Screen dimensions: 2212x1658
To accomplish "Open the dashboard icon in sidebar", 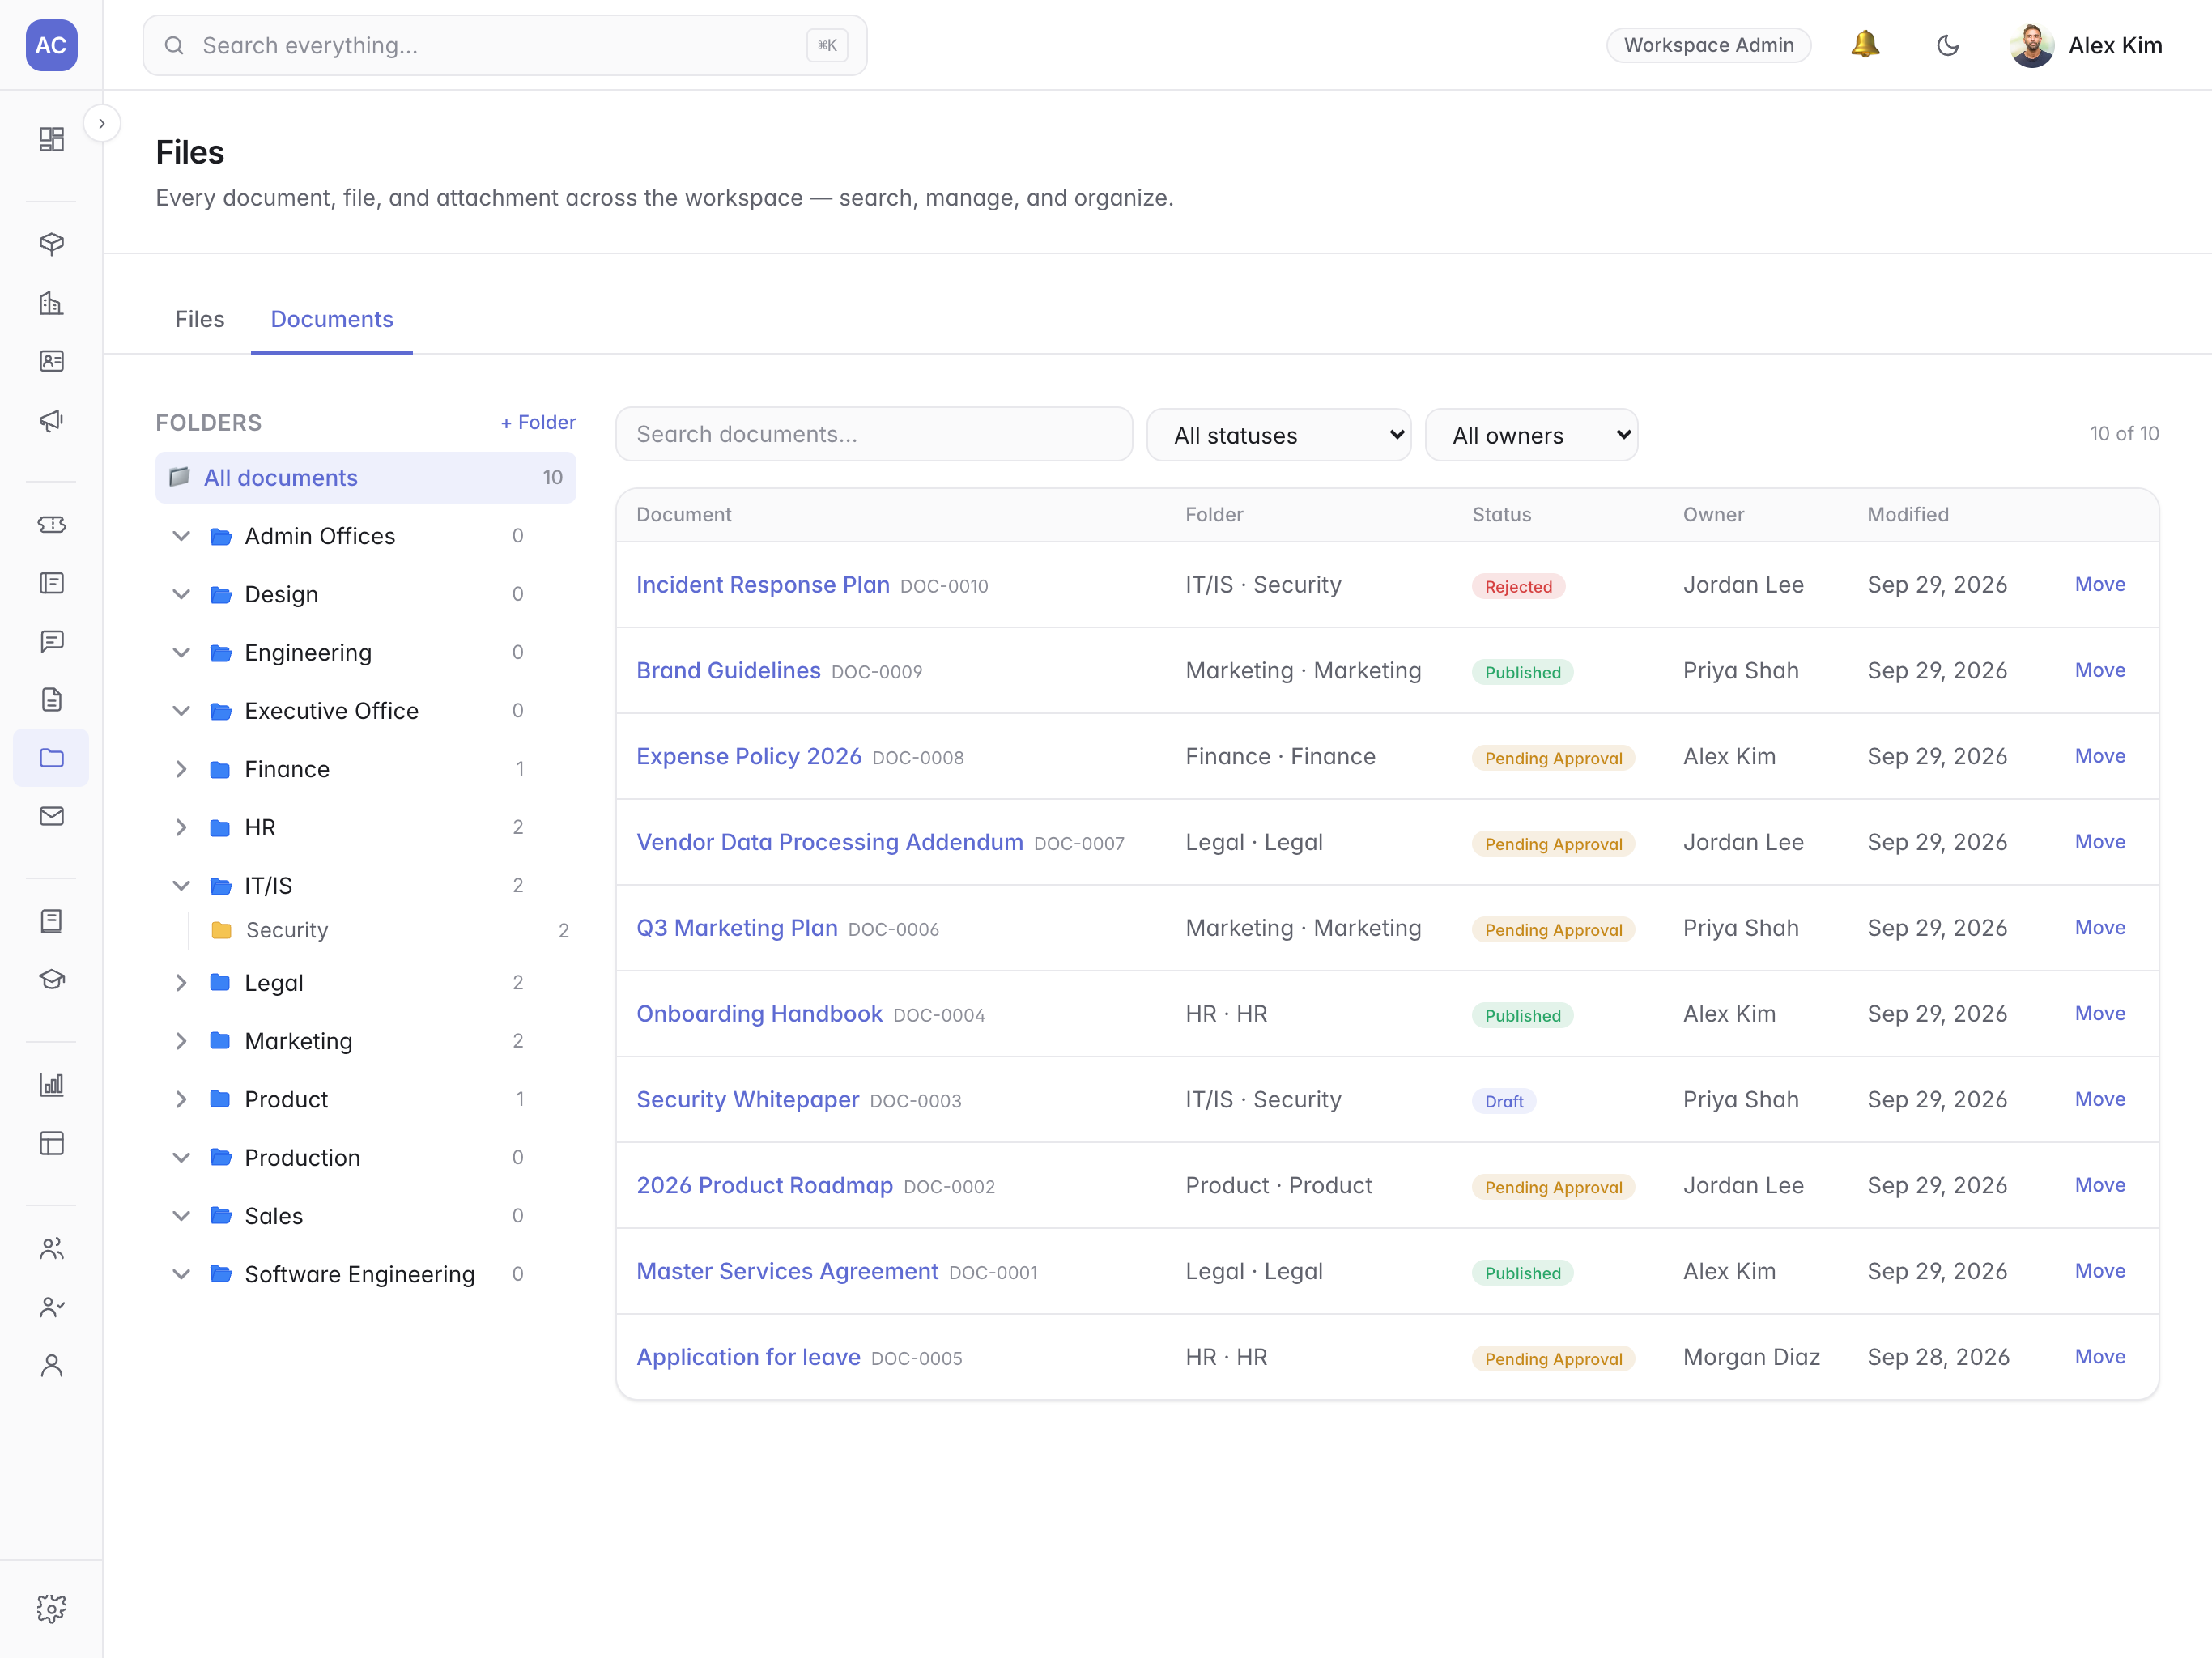I will [51, 139].
